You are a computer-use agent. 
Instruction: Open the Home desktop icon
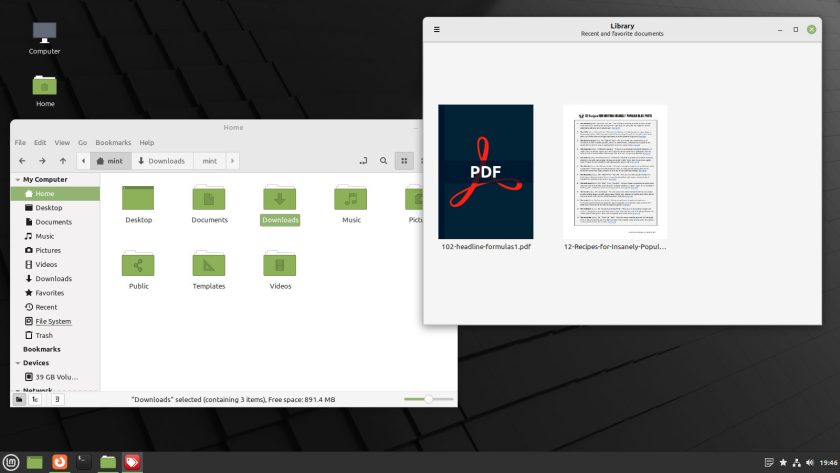(x=44, y=85)
